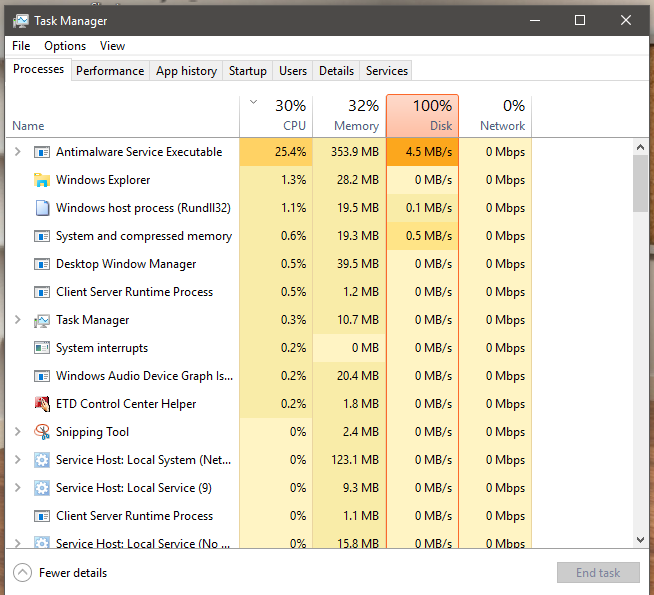Screen dimensions: 654x595
Task: Click the process list scrollbar thumb
Action: coord(641,184)
